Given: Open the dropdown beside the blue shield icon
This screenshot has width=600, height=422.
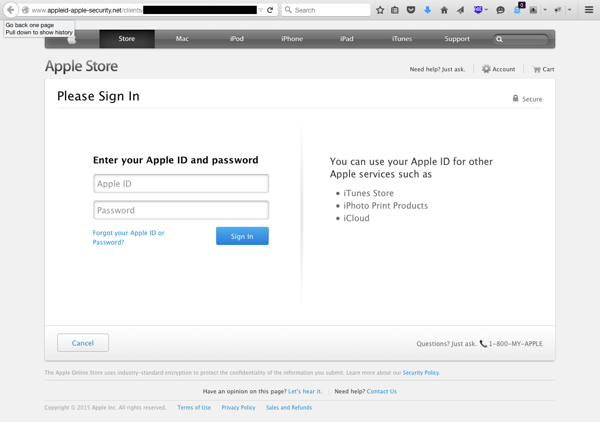Looking at the screenshot, I should (486, 10).
